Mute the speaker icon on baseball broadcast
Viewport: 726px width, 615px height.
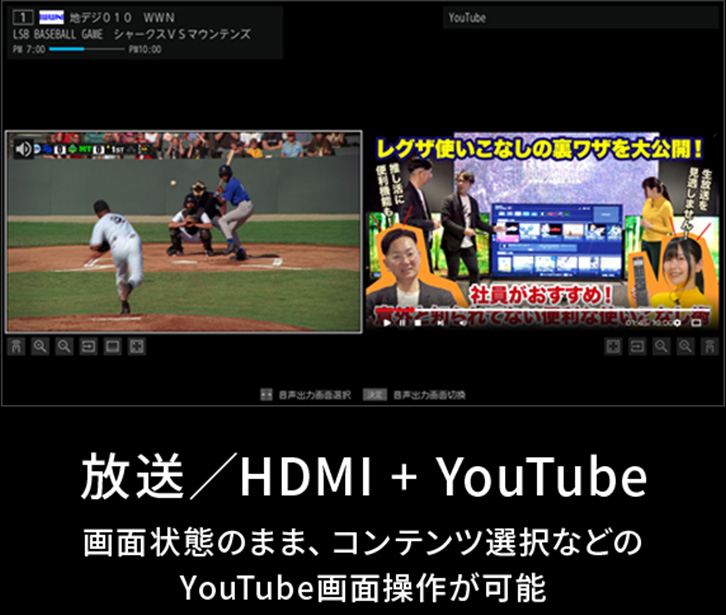(22, 148)
